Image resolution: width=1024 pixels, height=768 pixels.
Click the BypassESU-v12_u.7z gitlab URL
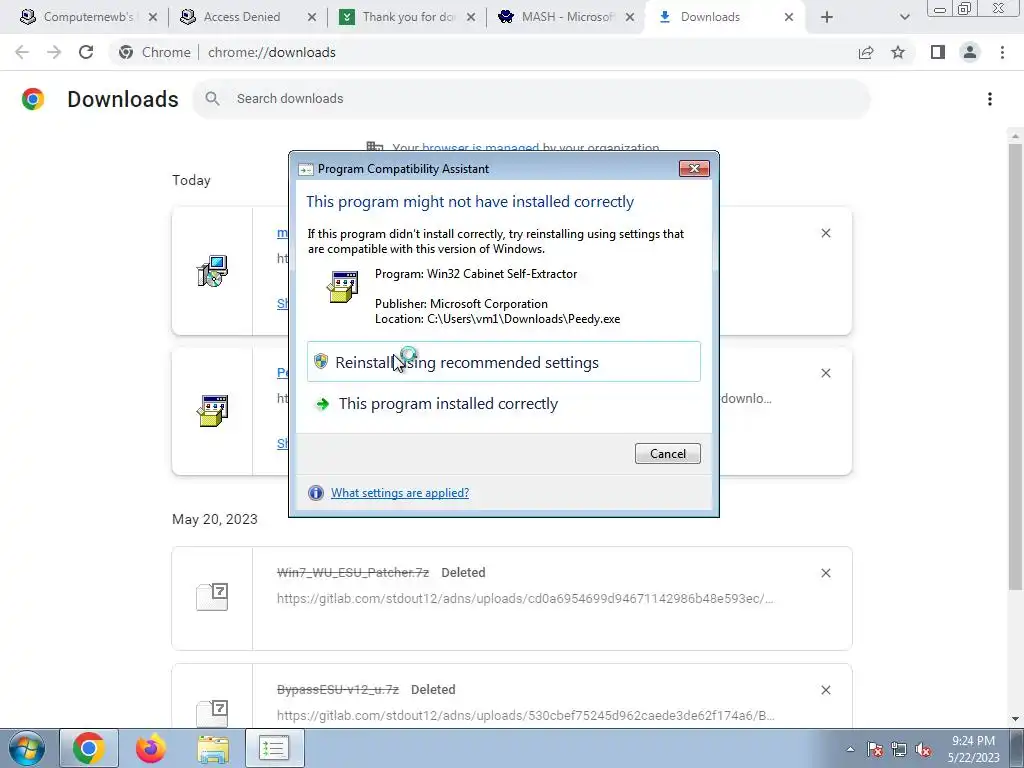pos(525,715)
